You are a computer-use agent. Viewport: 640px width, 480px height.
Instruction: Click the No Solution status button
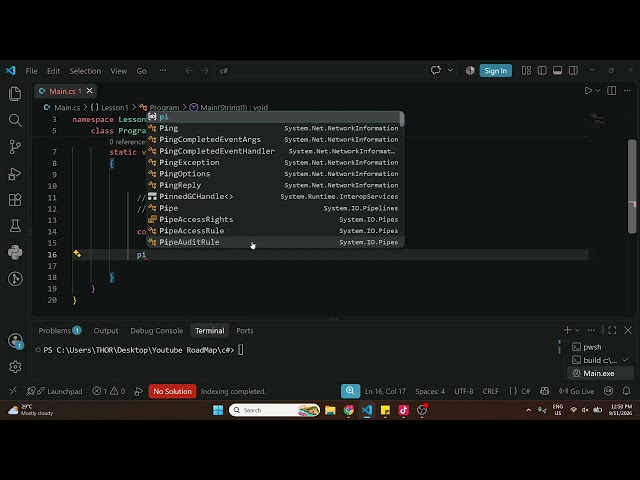tap(172, 391)
